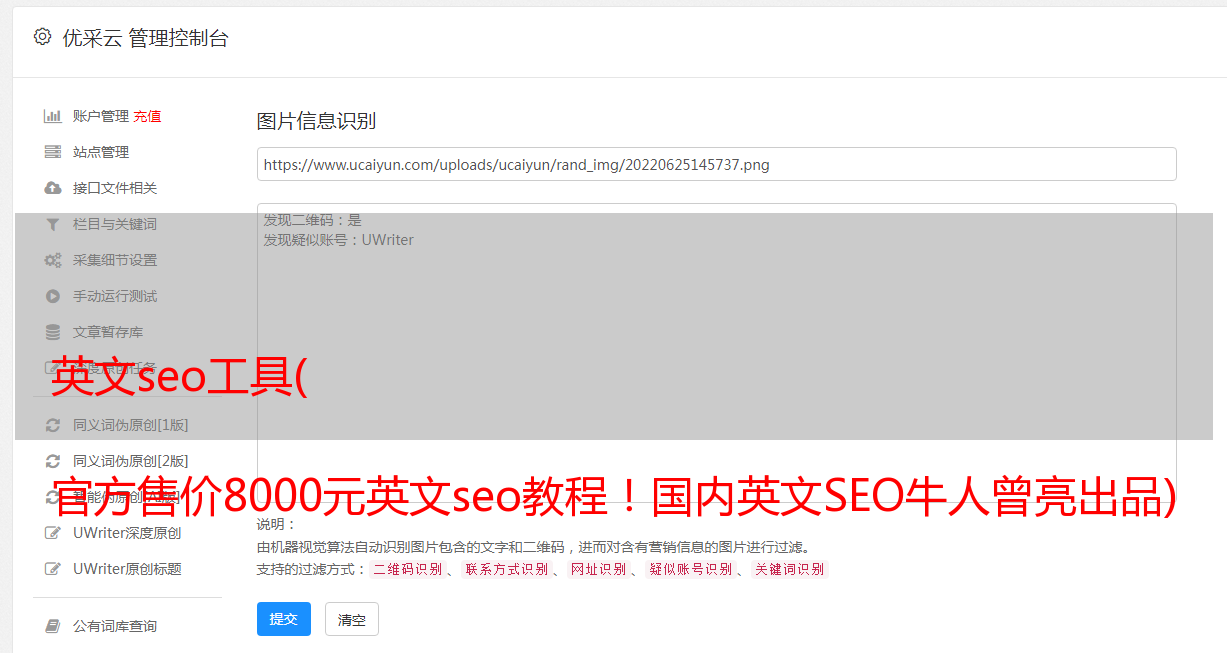Open the red 充值 link

(x=147, y=116)
